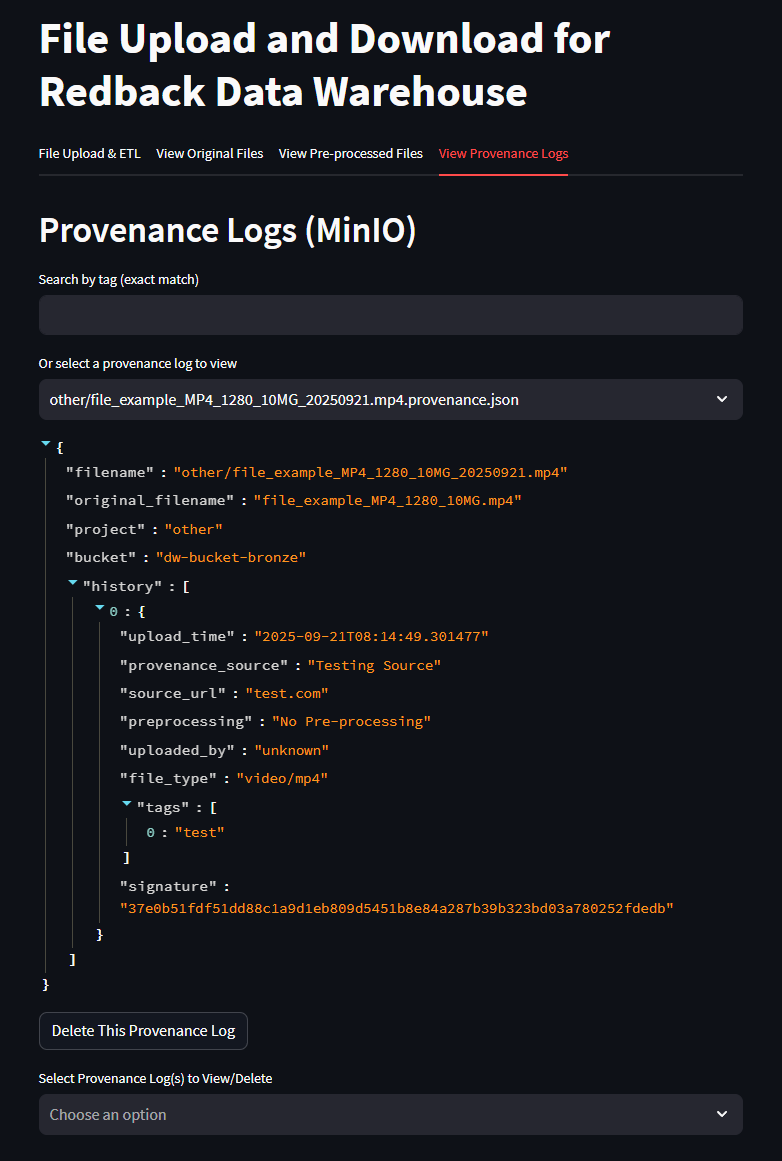Collapse history entry 0 object
Screen dimensions: 782x1161
pyautogui.click(x=100, y=608)
